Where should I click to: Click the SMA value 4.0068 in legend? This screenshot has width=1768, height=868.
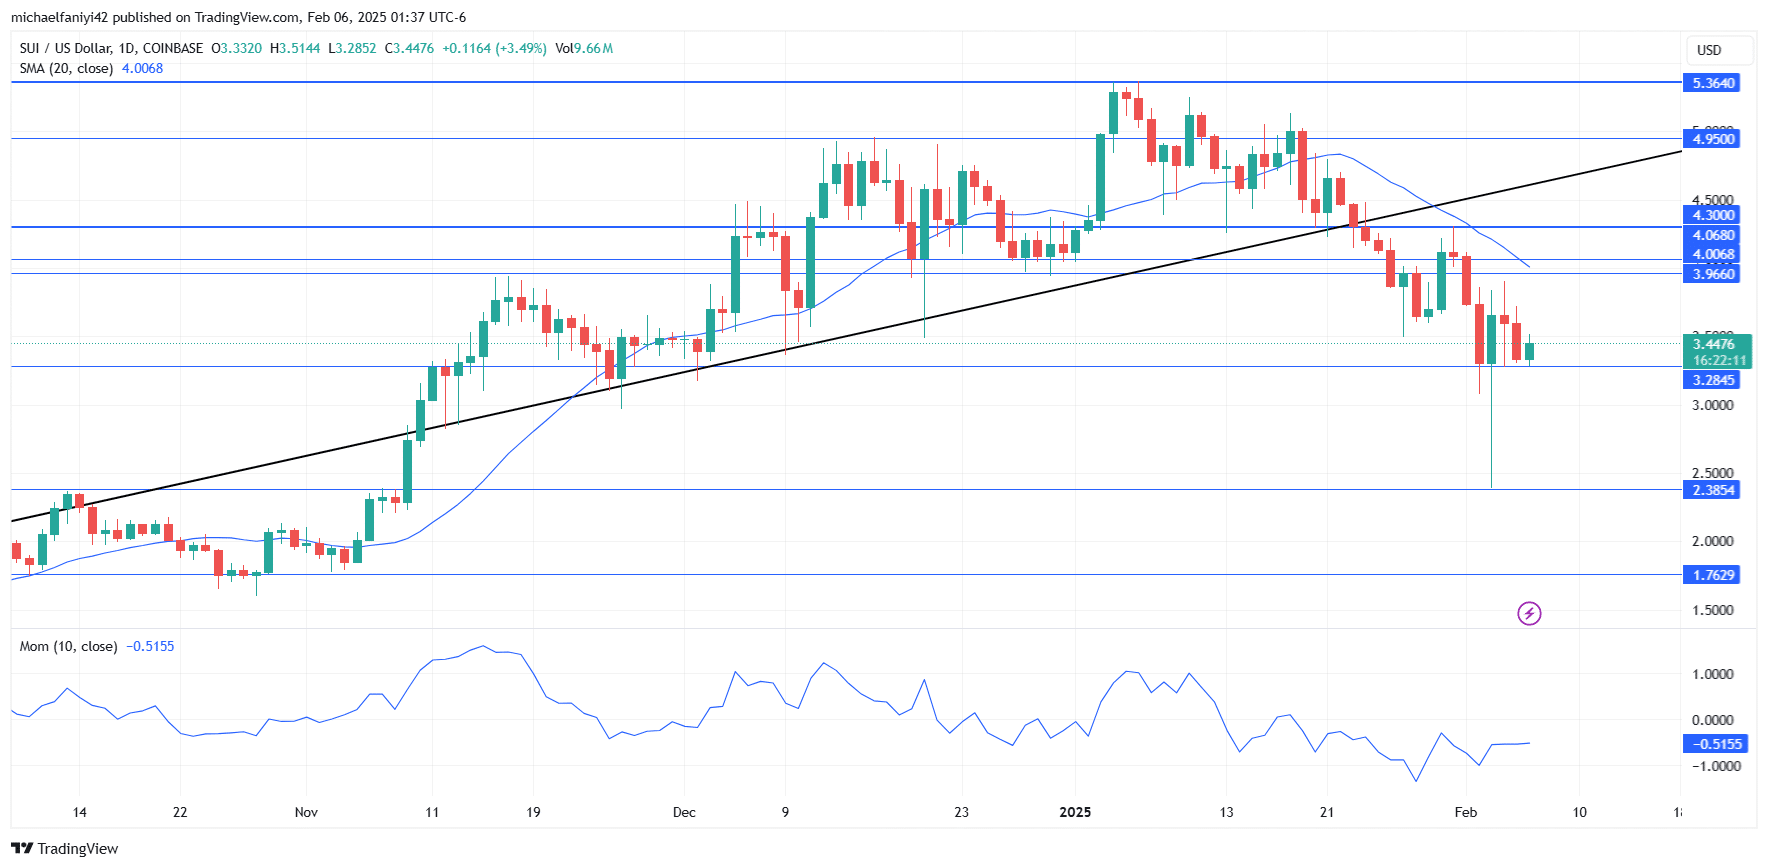[x=142, y=68]
